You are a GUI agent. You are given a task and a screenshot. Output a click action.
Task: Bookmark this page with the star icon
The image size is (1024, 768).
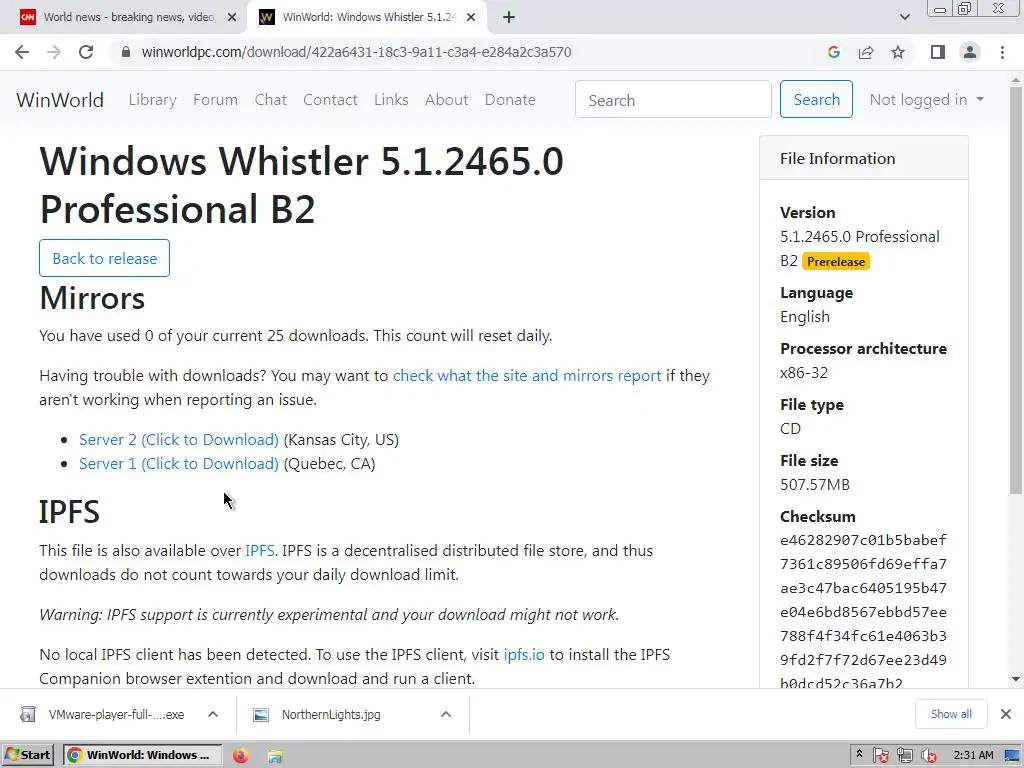point(898,52)
